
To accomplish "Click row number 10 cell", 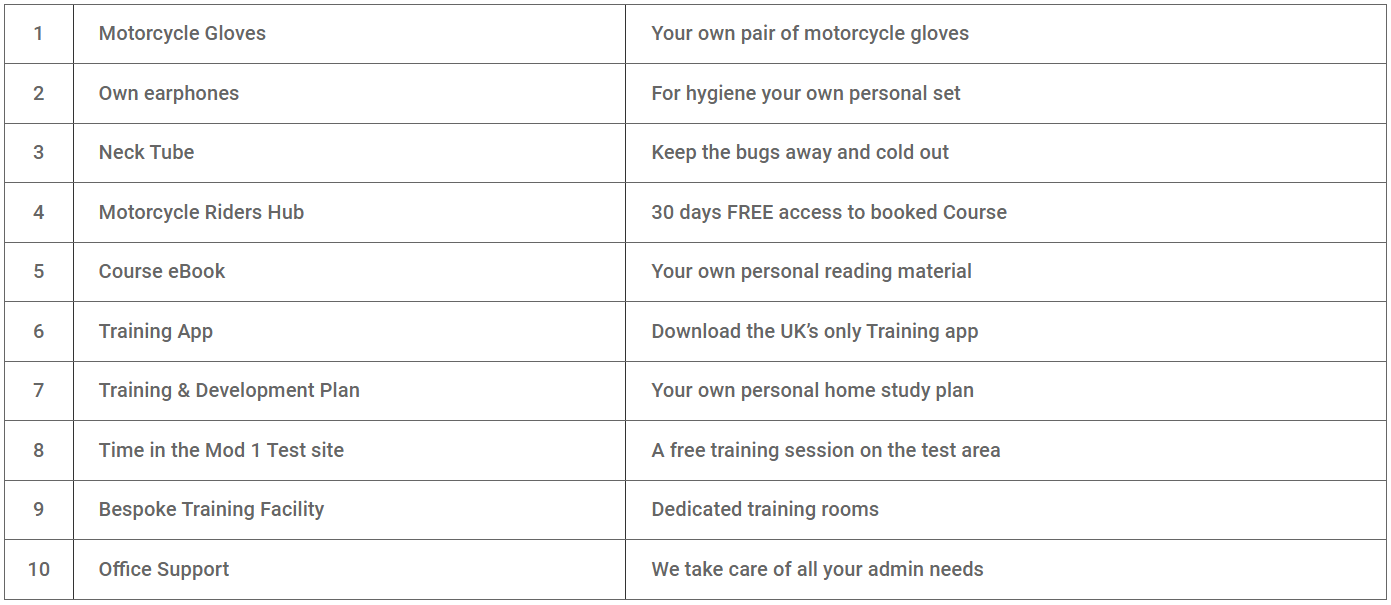I will (x=39, y=569).
